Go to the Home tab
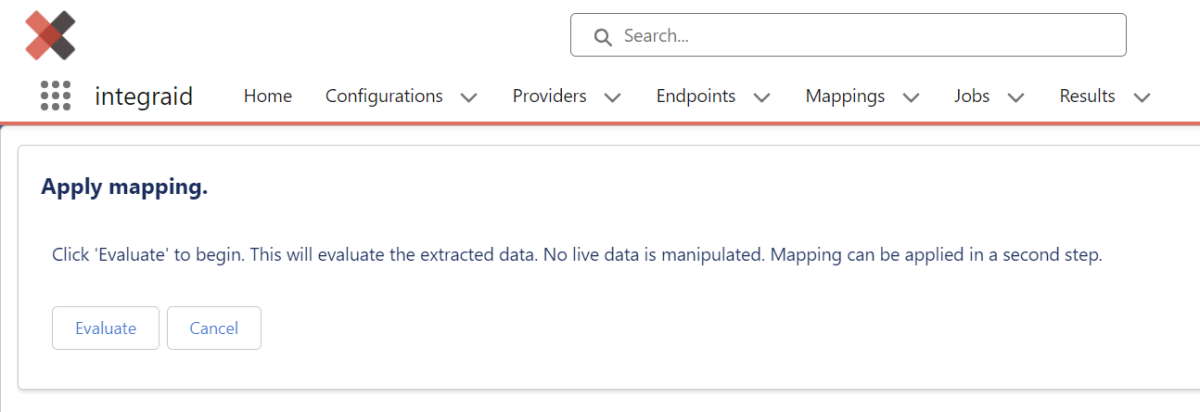This screenshot has width=1200, height=412. click(x=268, y=97)
